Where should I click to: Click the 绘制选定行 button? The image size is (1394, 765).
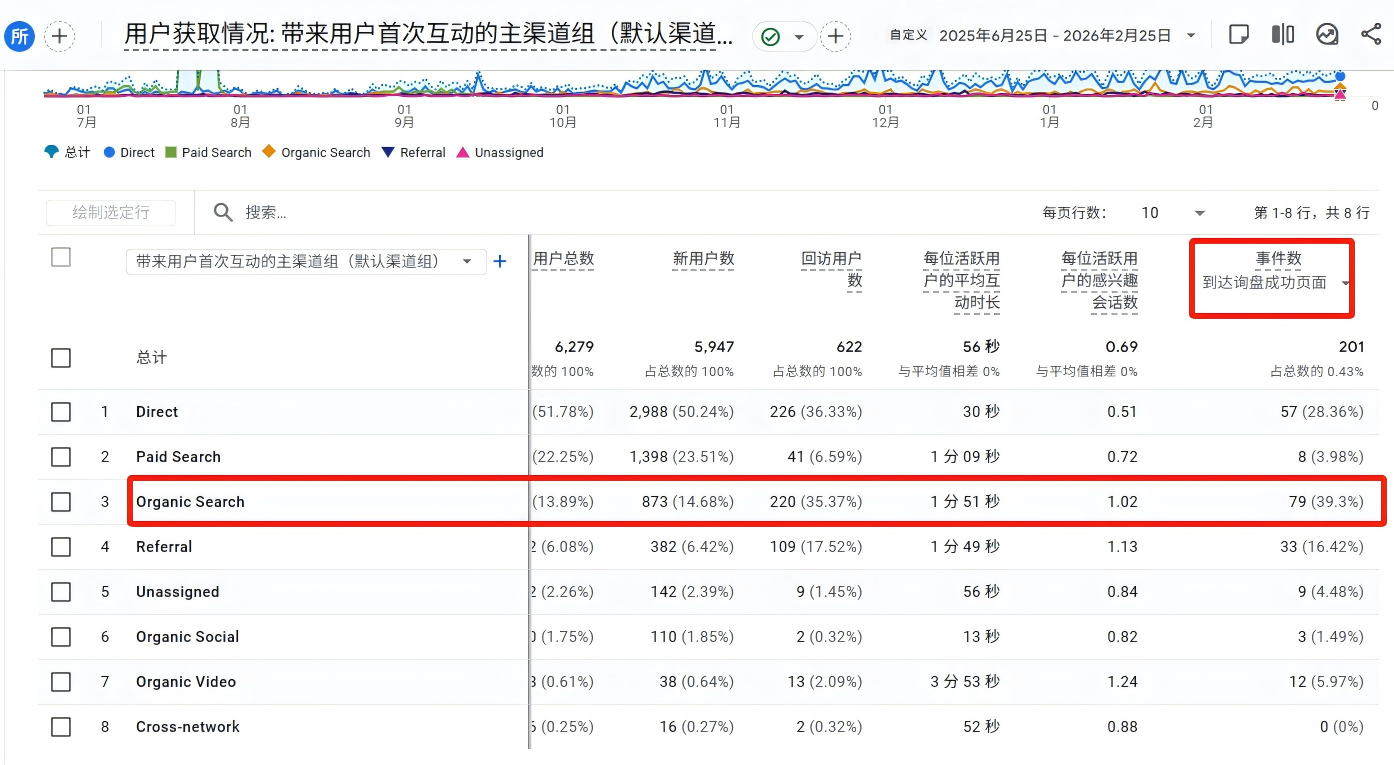[111, 212]
